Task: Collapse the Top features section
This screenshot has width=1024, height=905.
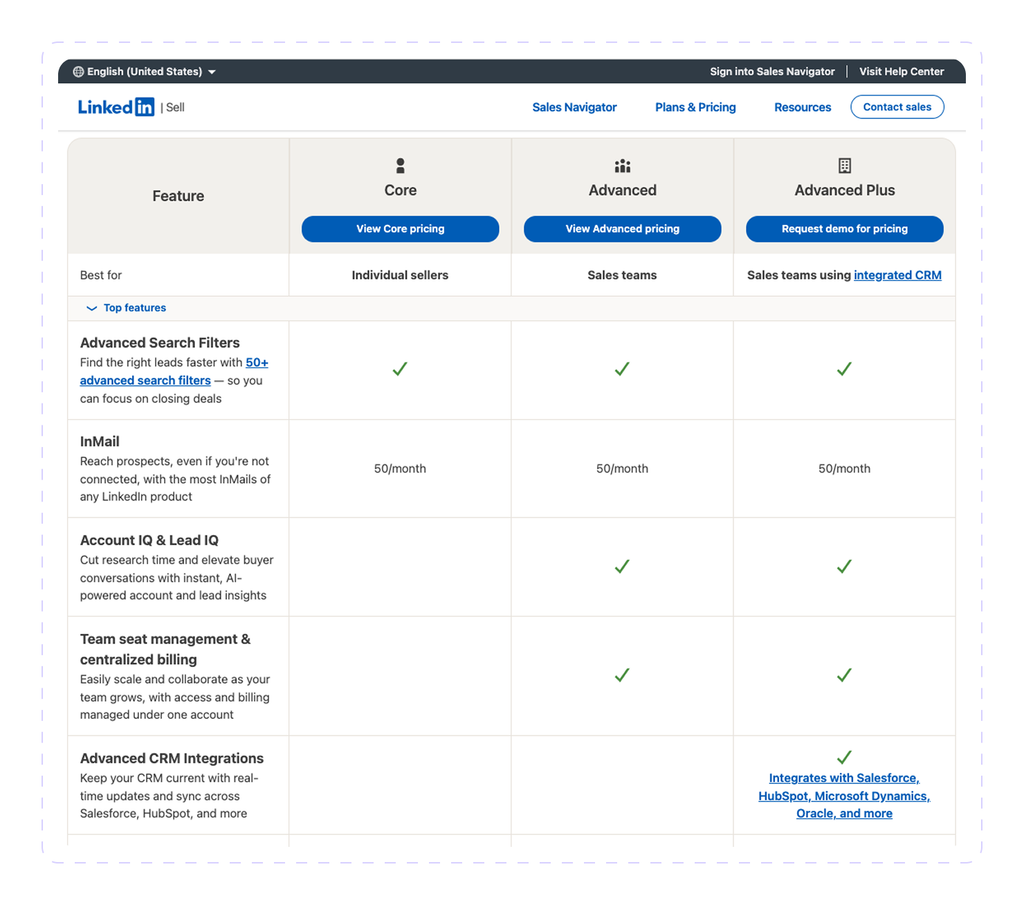Action: [x=127, y=308]
